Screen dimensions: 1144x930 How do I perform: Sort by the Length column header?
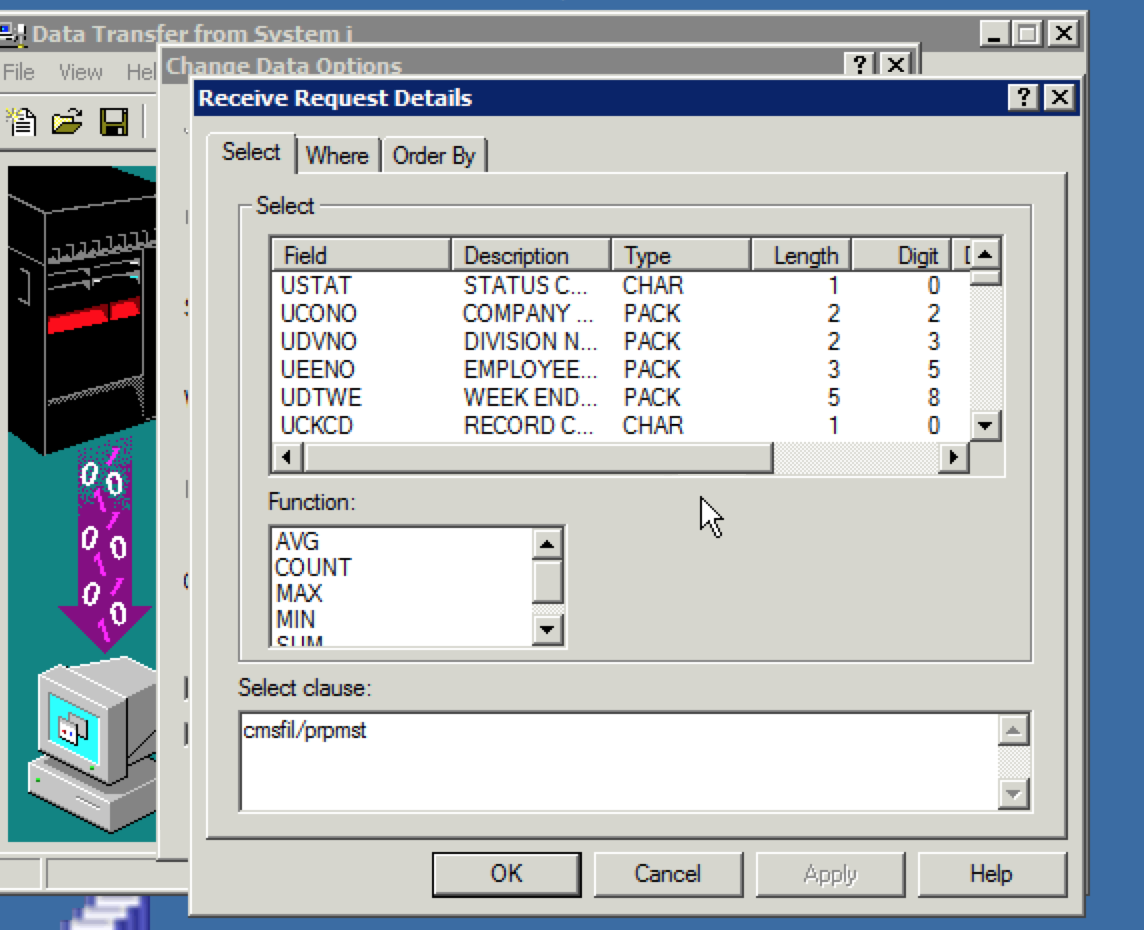[x=804, y=256]
